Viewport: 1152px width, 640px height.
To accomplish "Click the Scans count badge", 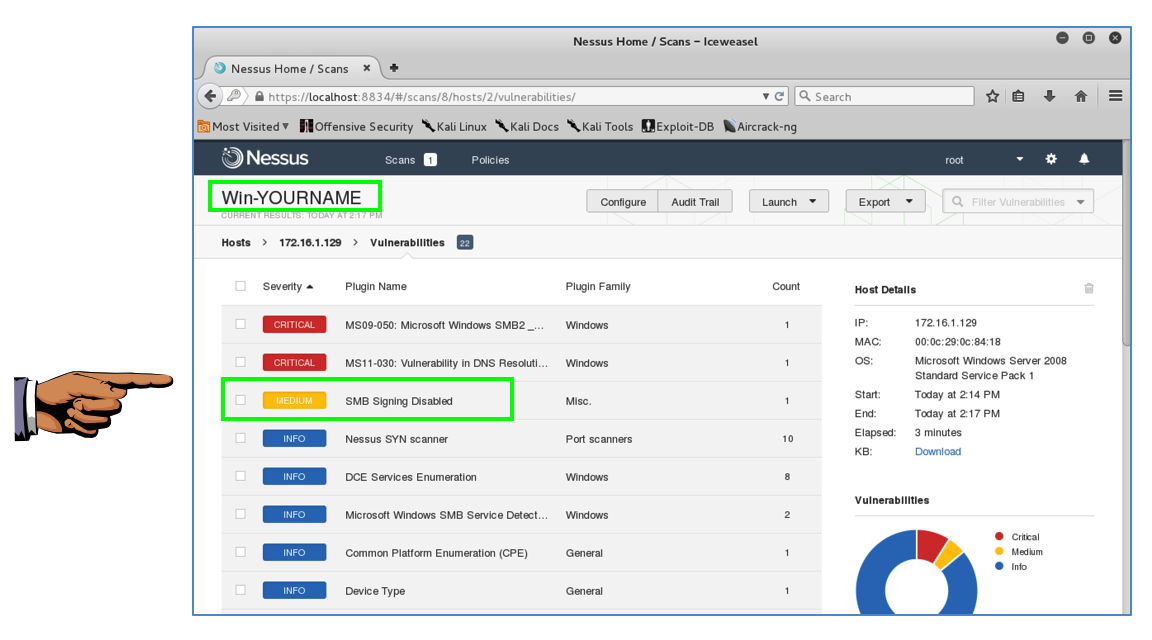I will [x=431, y=159].
